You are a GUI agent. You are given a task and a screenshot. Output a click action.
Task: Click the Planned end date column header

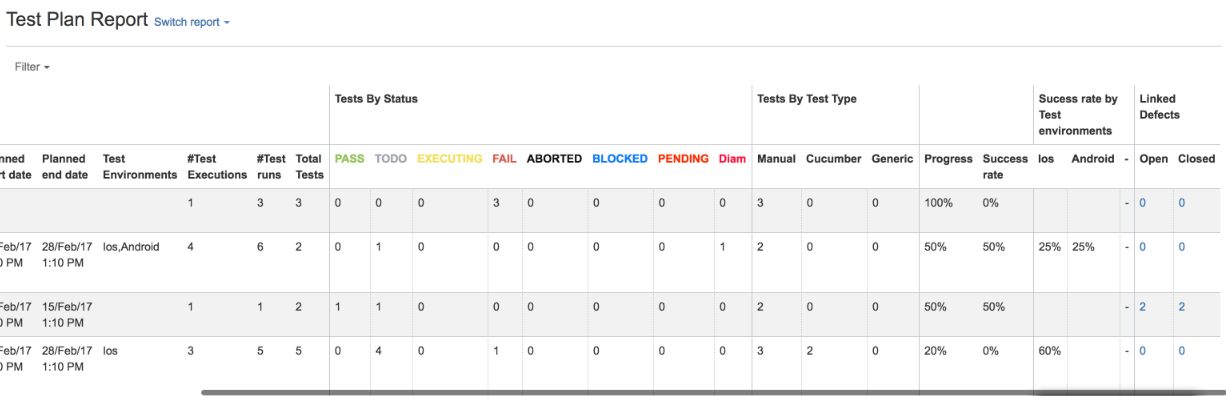click(67, 167)
